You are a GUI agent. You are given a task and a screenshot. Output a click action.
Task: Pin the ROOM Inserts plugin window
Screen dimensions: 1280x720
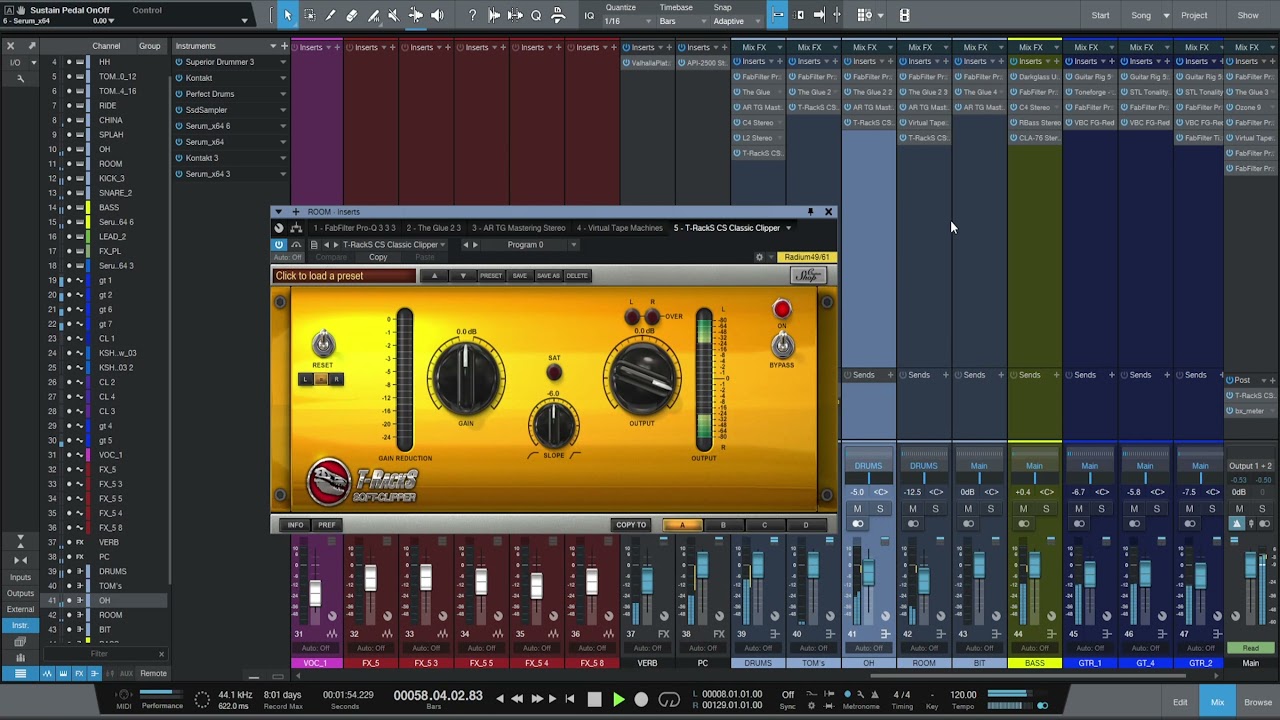[810, 212]
